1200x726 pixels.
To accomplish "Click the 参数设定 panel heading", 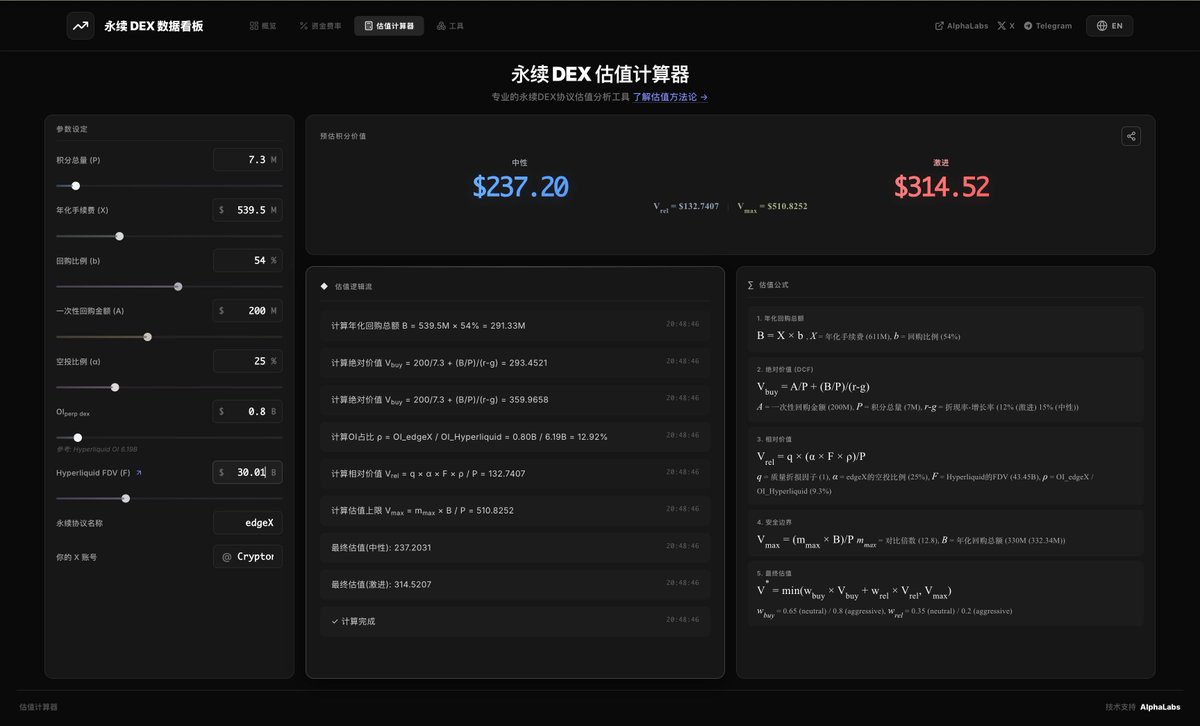I will 72,129.
